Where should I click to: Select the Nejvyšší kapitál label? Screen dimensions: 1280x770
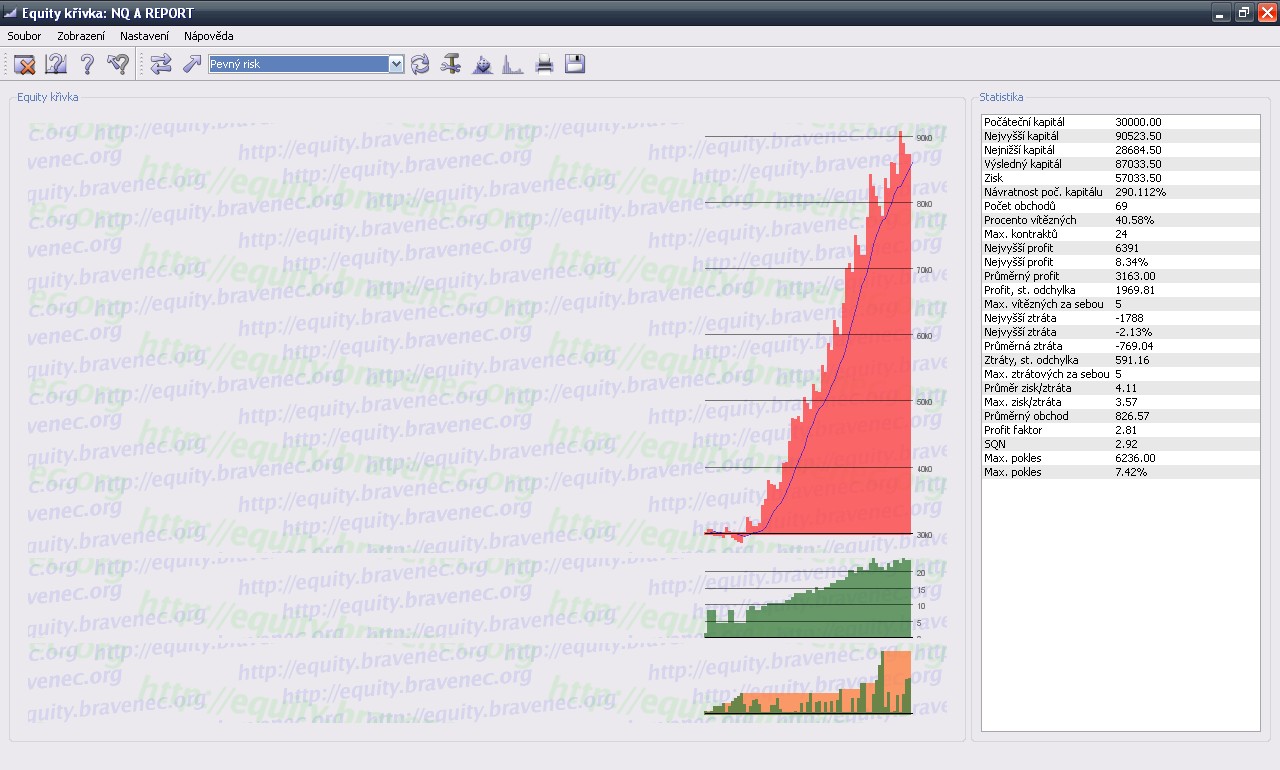[1021, 136]
